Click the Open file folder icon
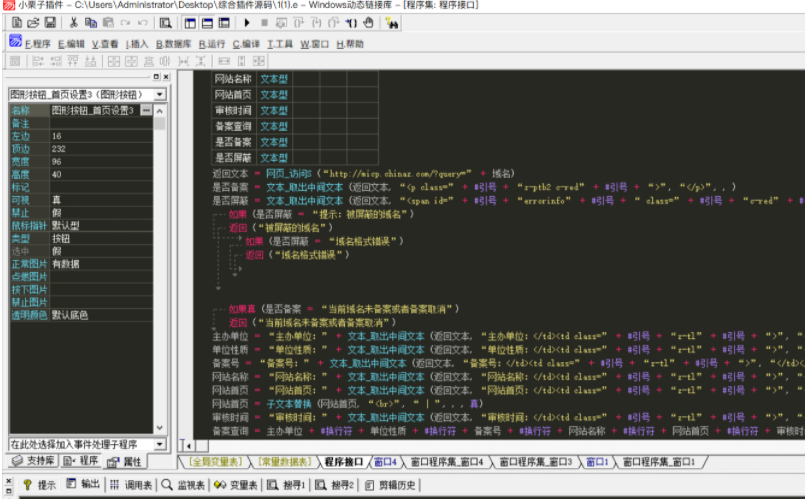The width and height of the screenshot is (811, 499). click(x=31, y=22)
